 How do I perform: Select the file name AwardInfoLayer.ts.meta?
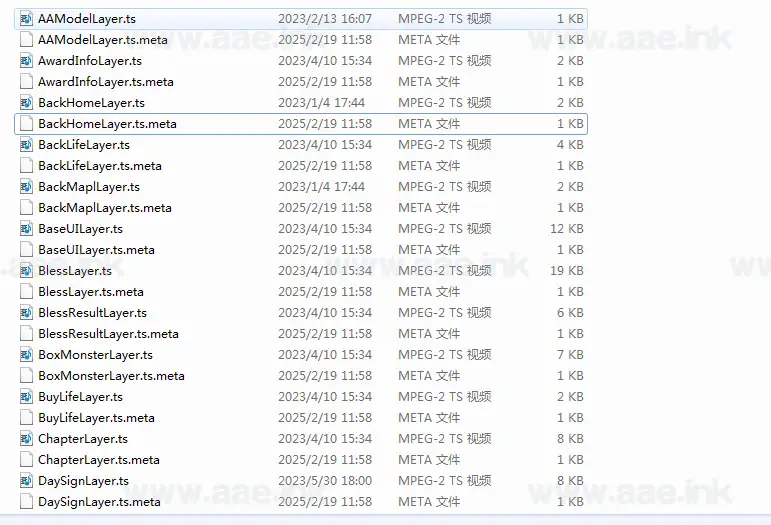point(106,82)
